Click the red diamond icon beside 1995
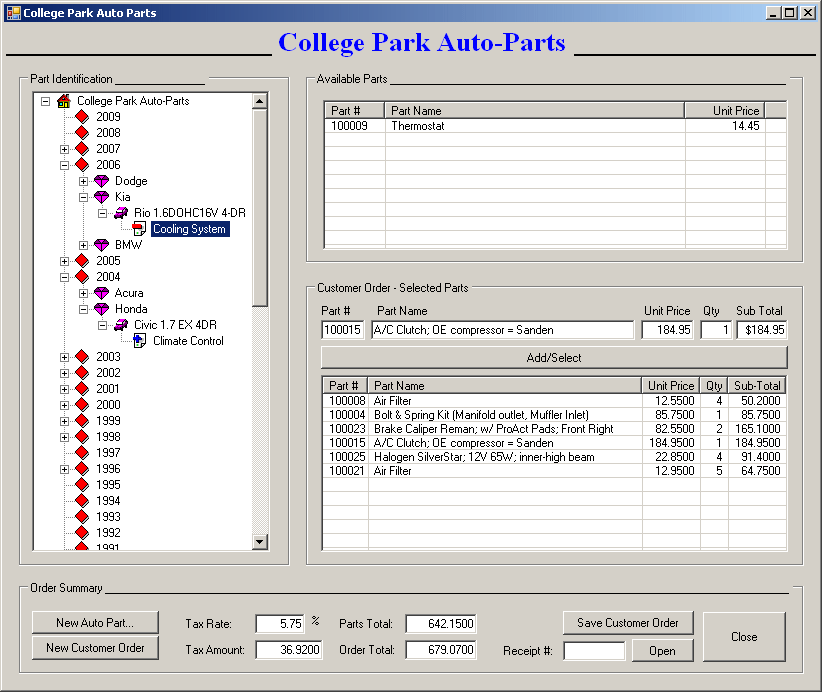This screenshot has width=822, height=692. [82, 484]
